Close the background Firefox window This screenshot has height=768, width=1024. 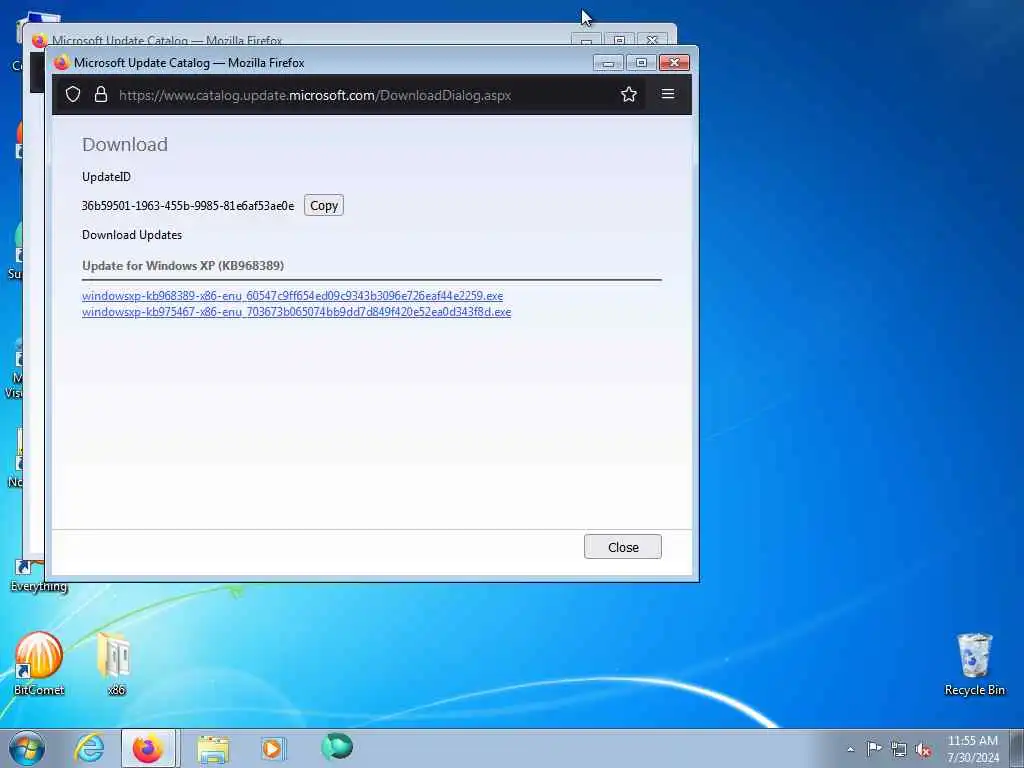652,40
